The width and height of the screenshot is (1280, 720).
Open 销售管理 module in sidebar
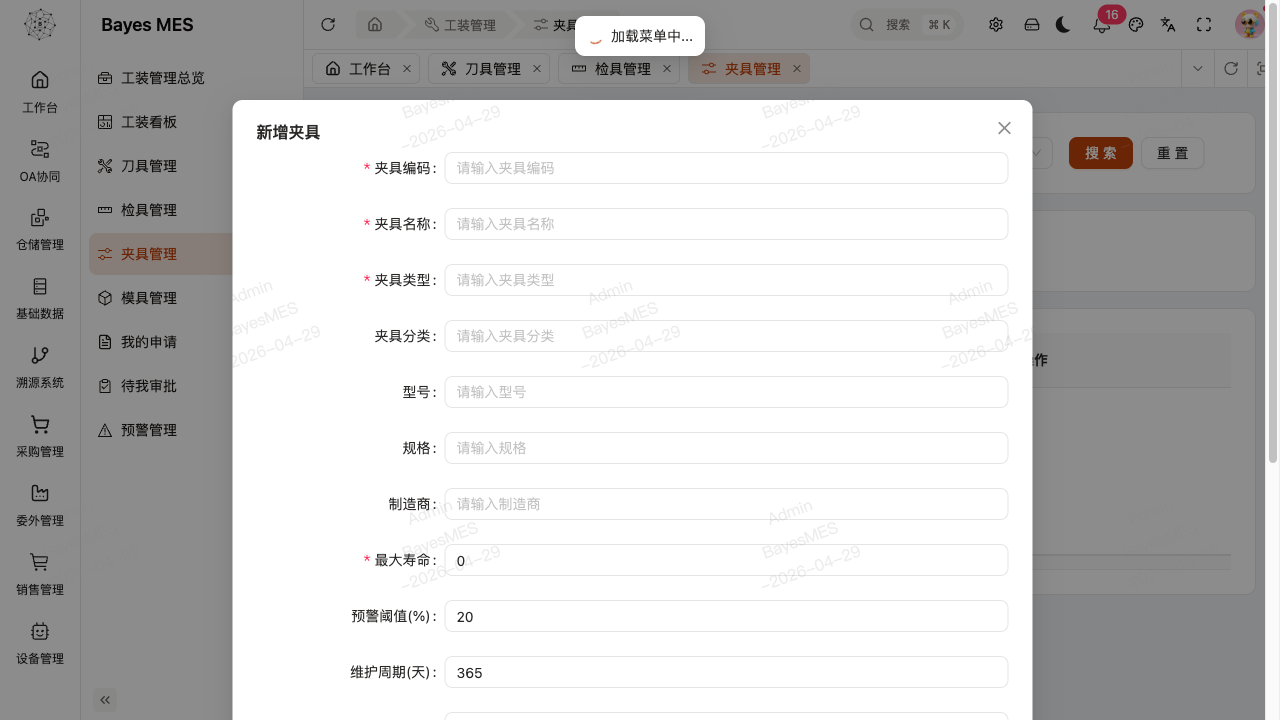[x=40, y=575]
